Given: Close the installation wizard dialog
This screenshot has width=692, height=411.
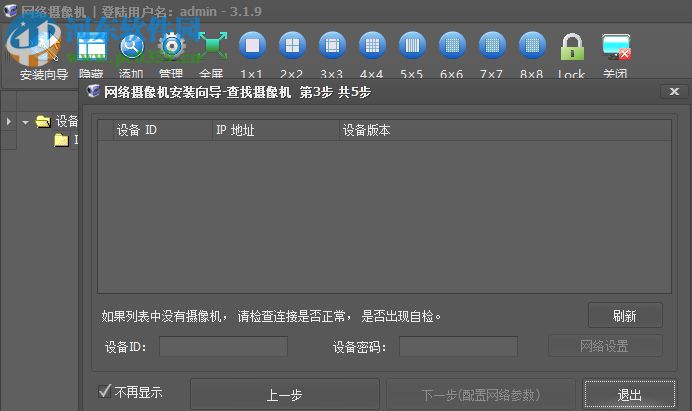Looking at the screenshot, I should pos(674,92).
